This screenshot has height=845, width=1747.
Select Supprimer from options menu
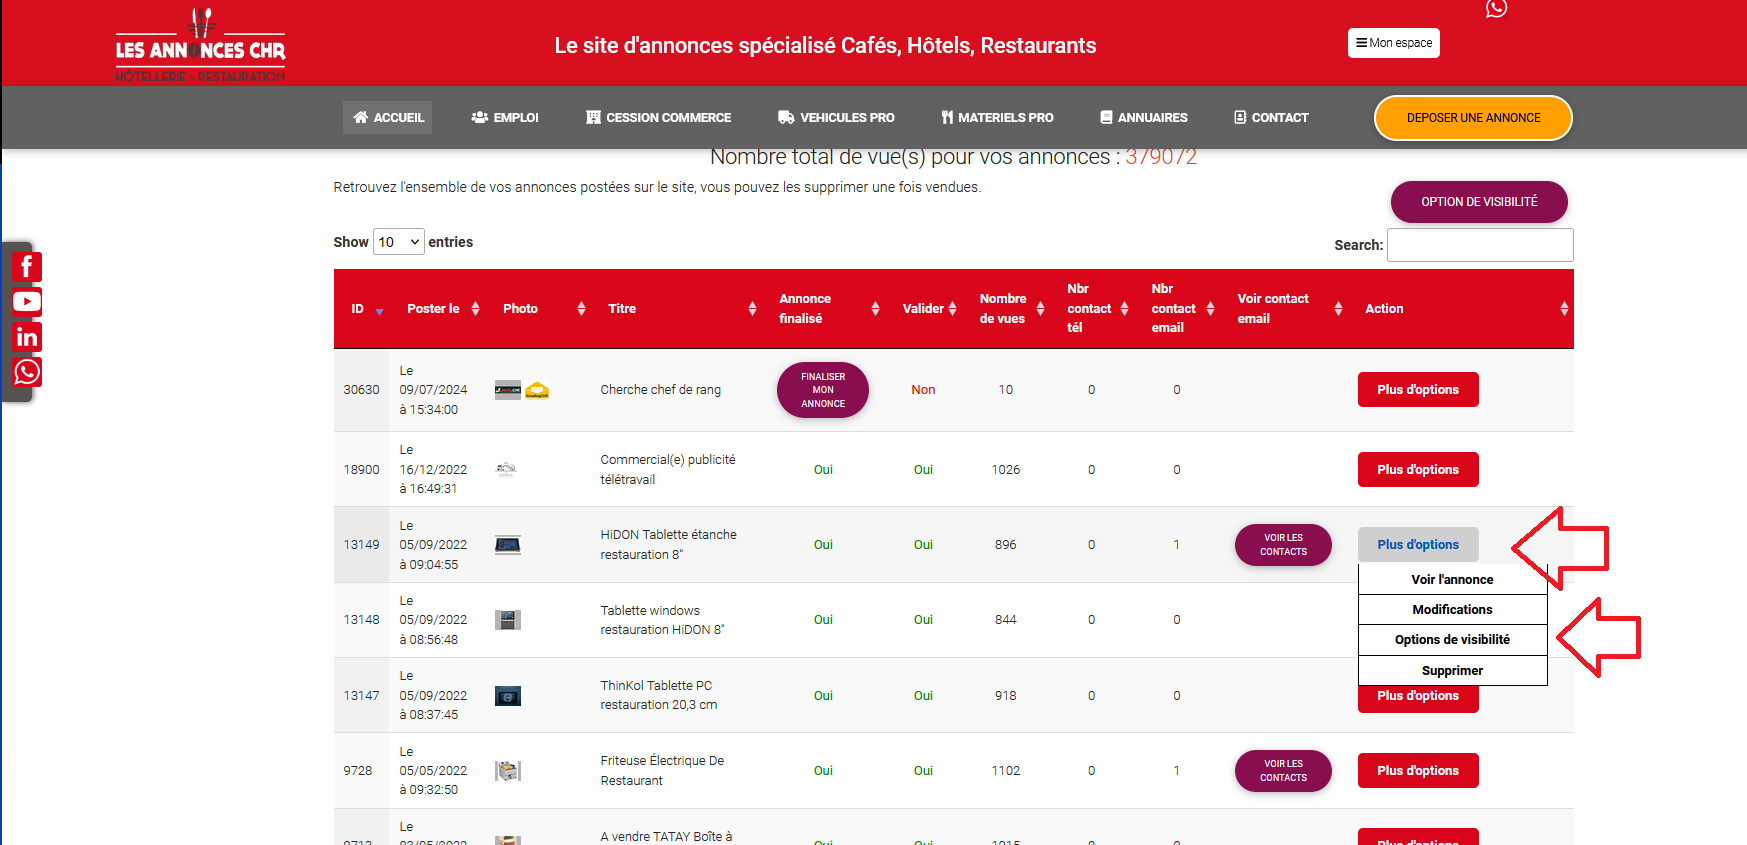click(1452, 671)
